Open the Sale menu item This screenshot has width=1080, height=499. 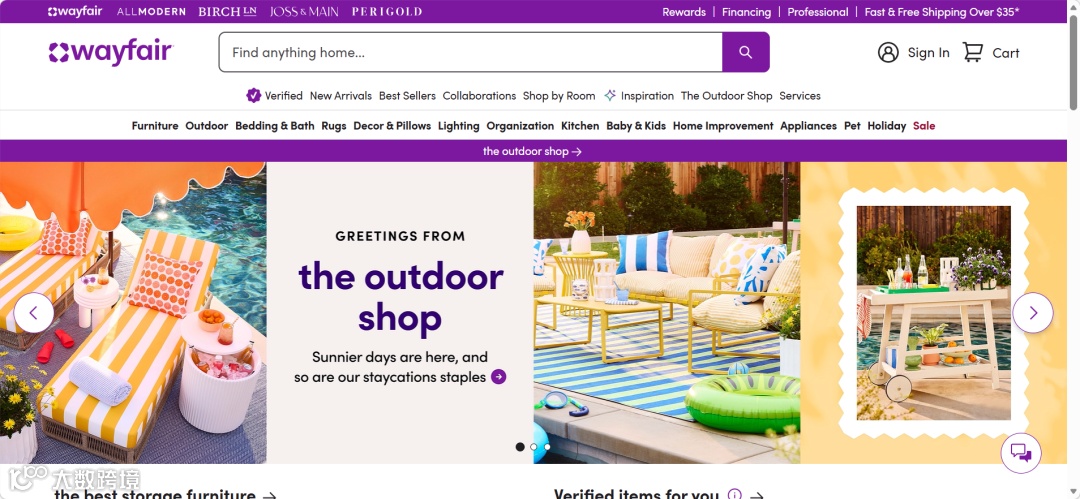tap(924, 125)
